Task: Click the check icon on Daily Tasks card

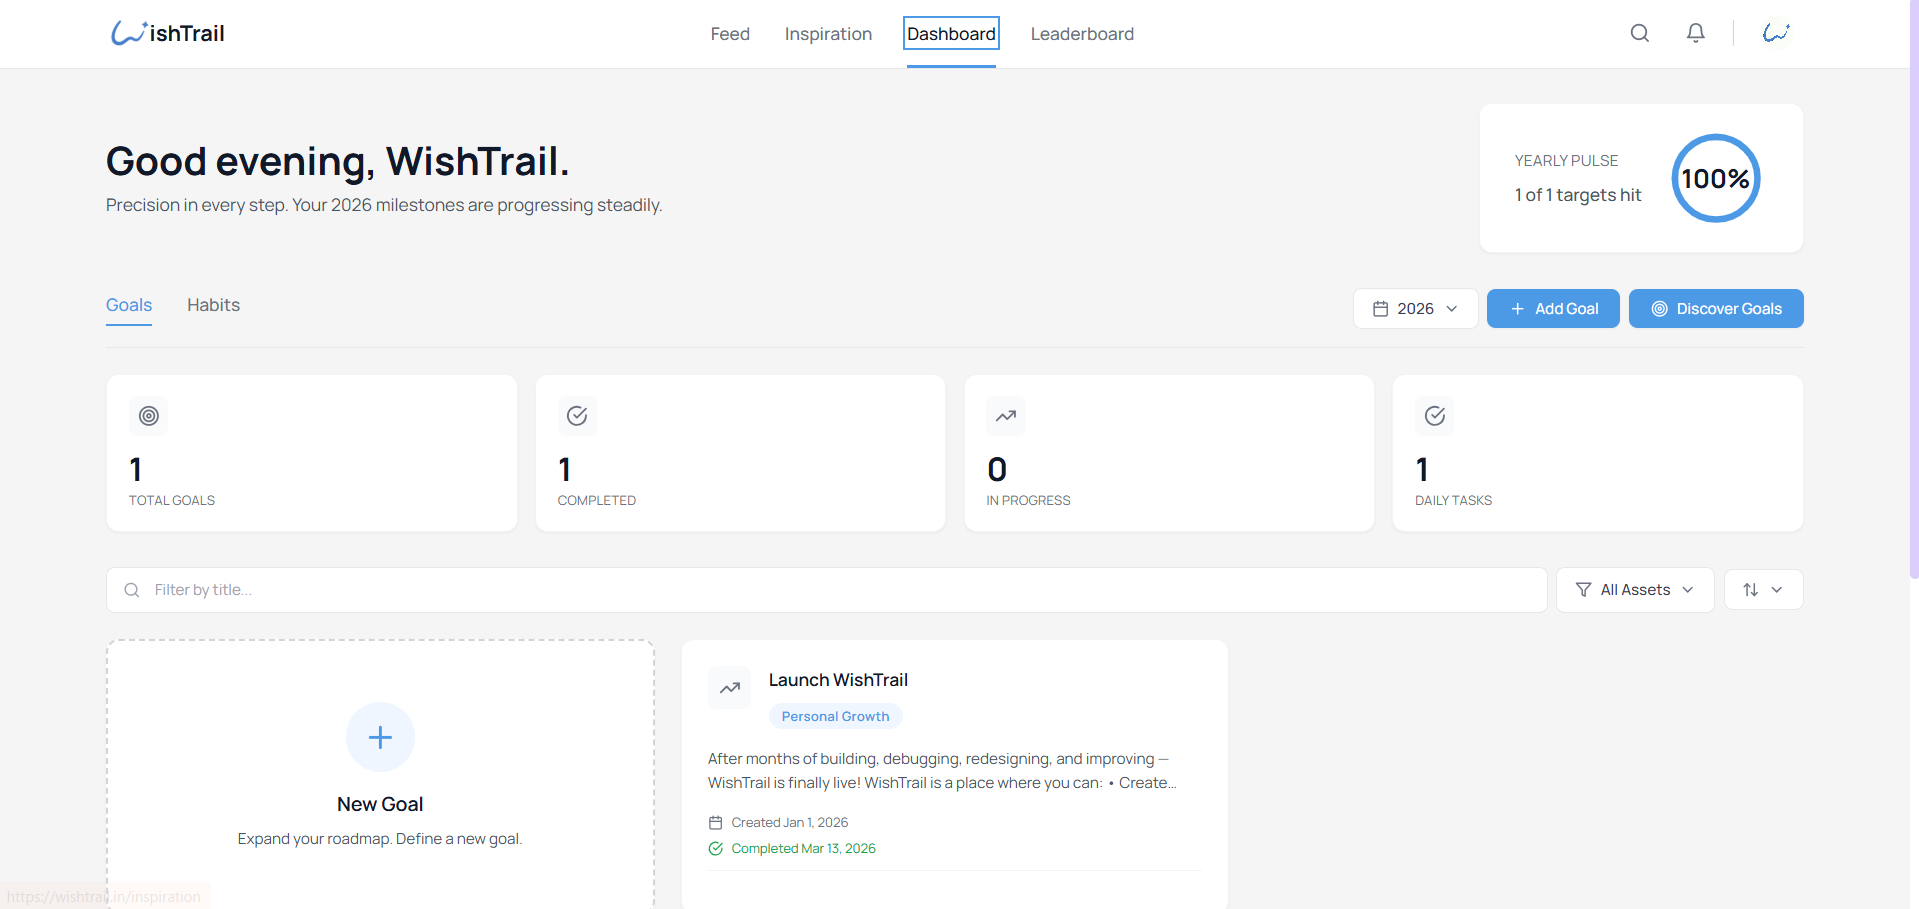Action: coord(1434,416)
